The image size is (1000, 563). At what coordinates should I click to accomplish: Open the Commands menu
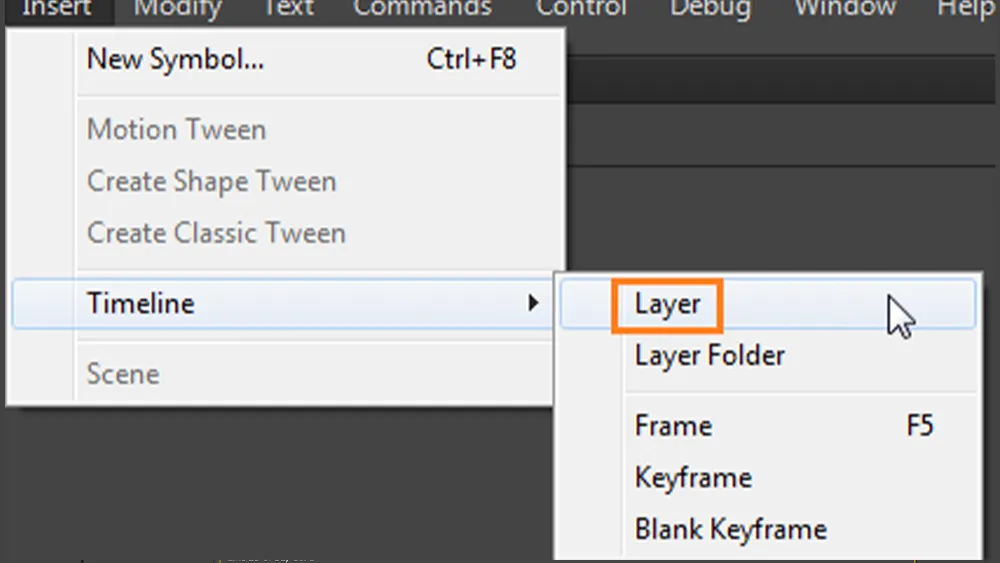[422, 9]
